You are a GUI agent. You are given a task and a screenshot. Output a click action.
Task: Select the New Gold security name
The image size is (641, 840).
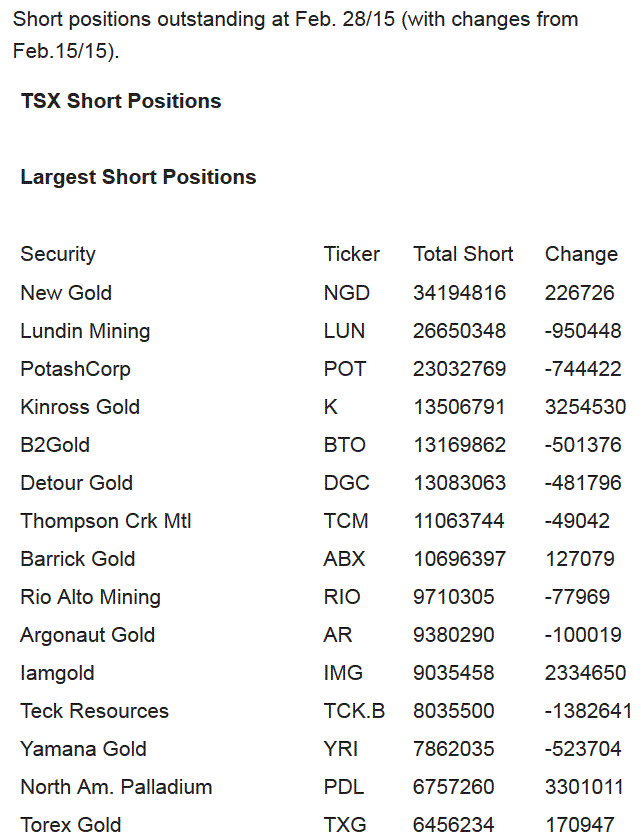[x=66, y=293]
